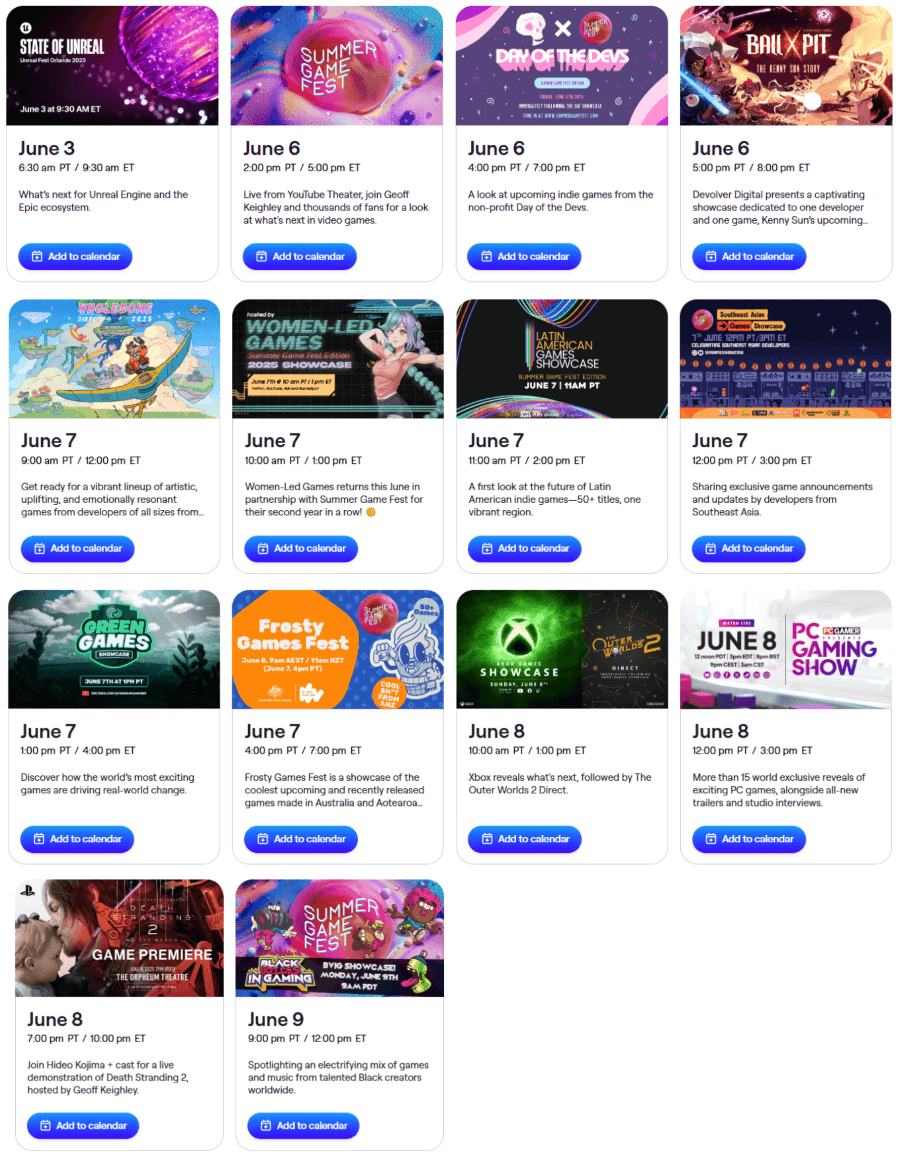Click calendar icon on Xbox Games Showcase card
The width and height of the screenshot is (900, 1158).
point(487,839)
